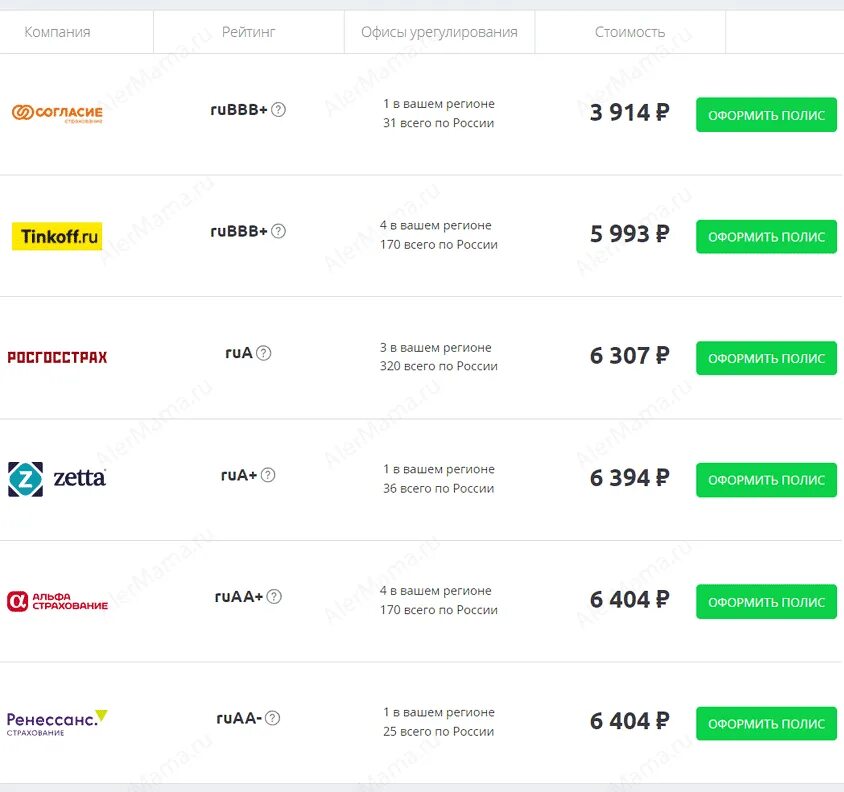
Task: Click Оформить полис for Tinkoff 5 993 ₽
Action: click(766, 236)
